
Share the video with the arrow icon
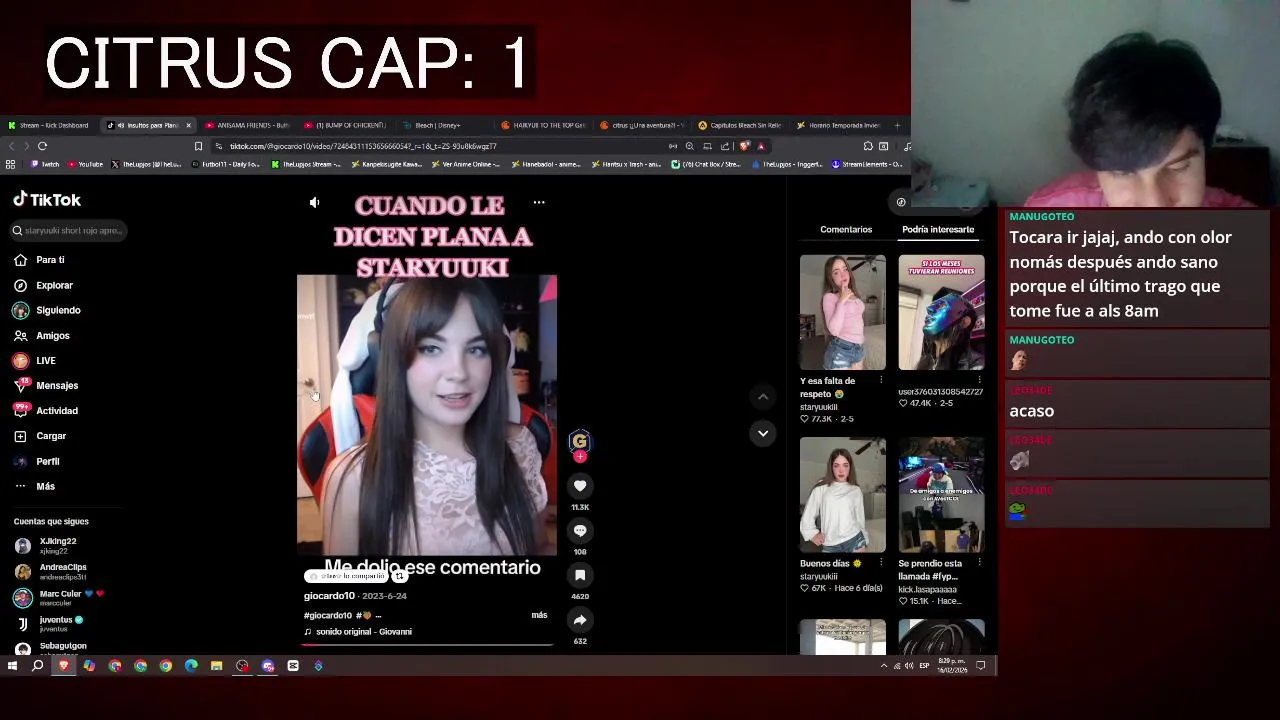(580, 620)
